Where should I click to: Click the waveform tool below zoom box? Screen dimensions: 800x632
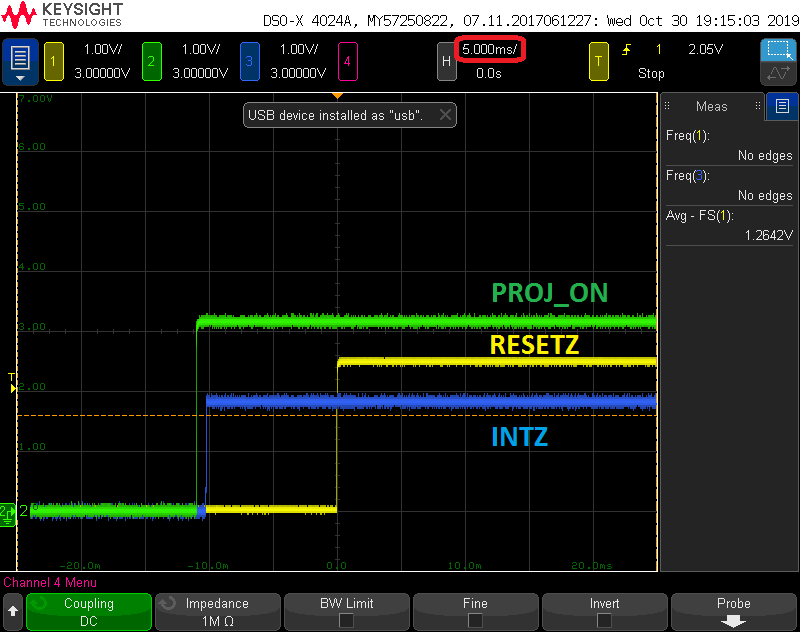coord(779,73)
